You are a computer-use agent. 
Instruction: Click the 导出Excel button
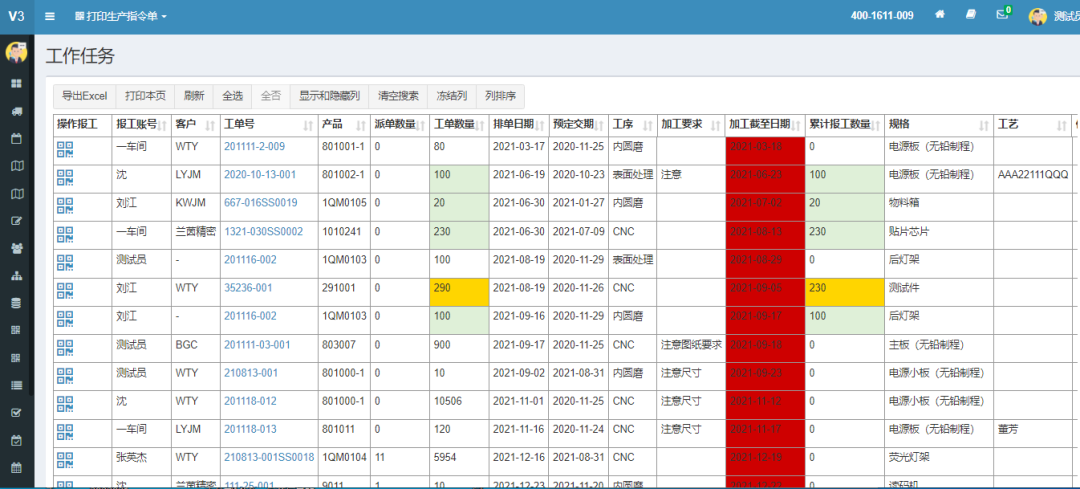coord(85,96)
